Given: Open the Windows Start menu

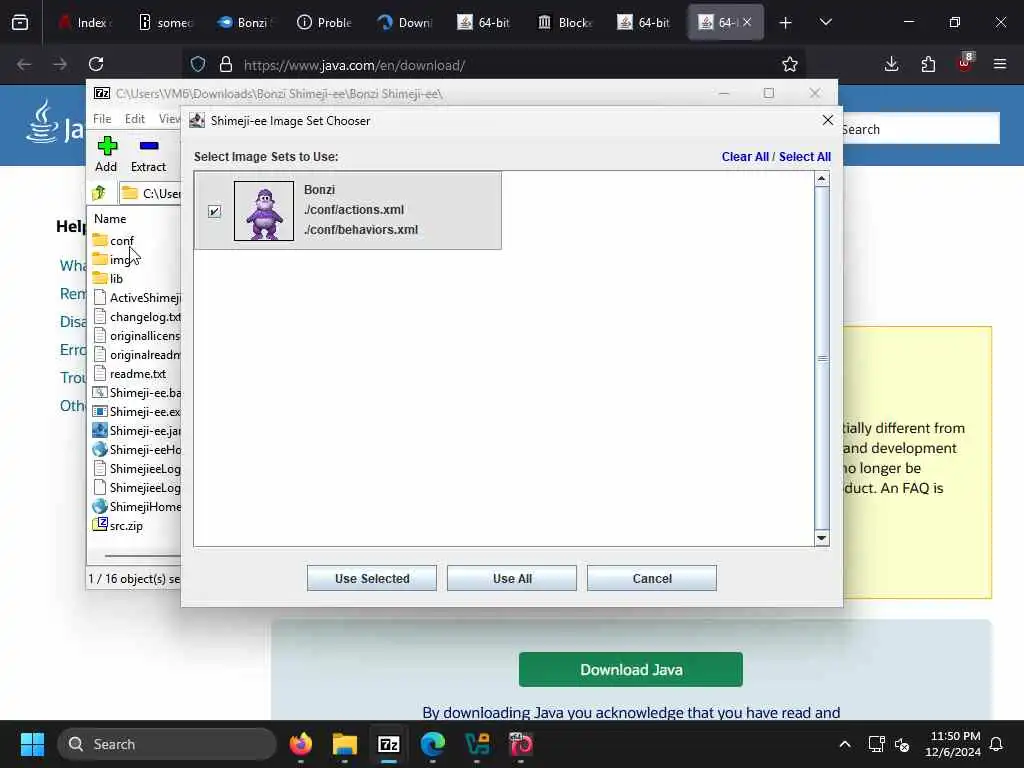Looking at the screenshot, I should click(32, 744).
